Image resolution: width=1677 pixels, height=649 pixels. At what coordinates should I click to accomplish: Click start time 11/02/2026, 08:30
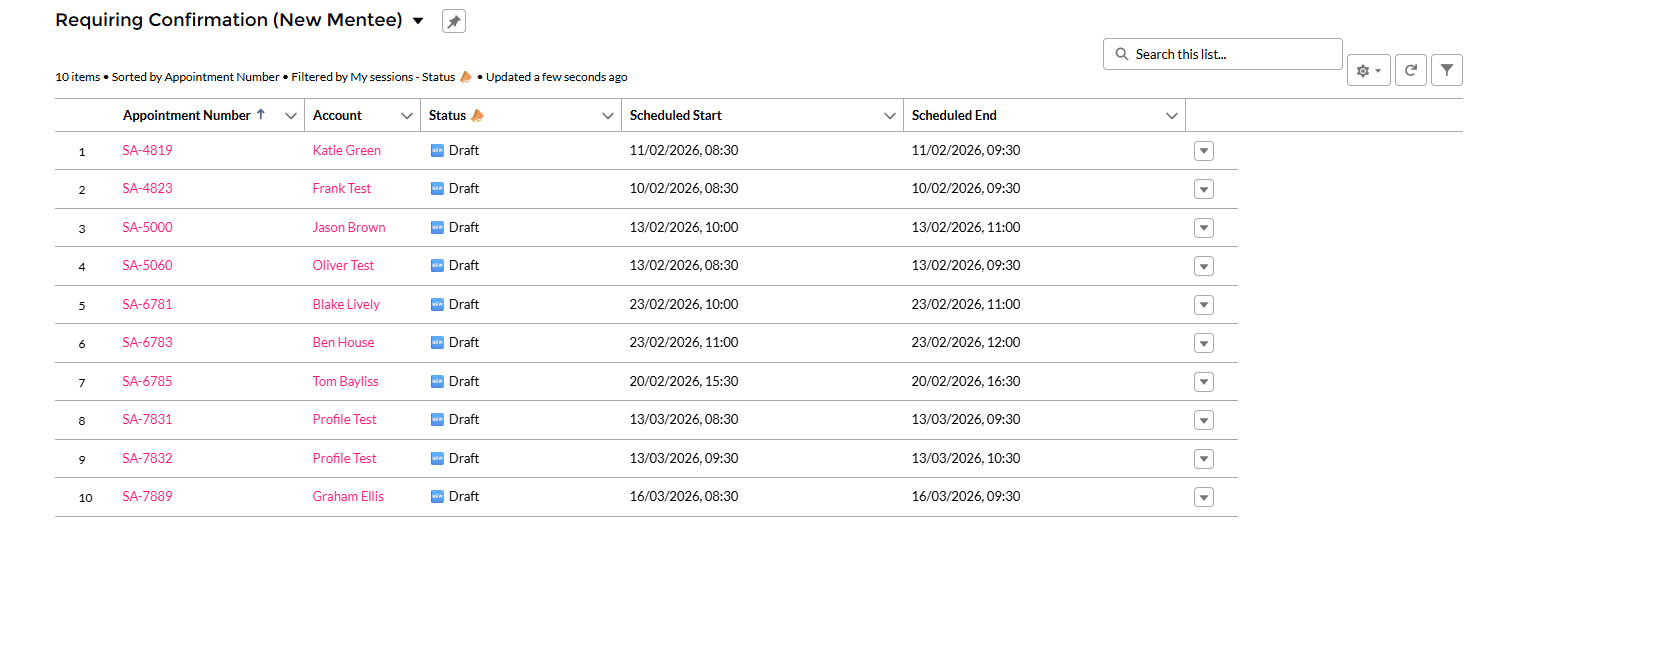(x=684, y=150)
